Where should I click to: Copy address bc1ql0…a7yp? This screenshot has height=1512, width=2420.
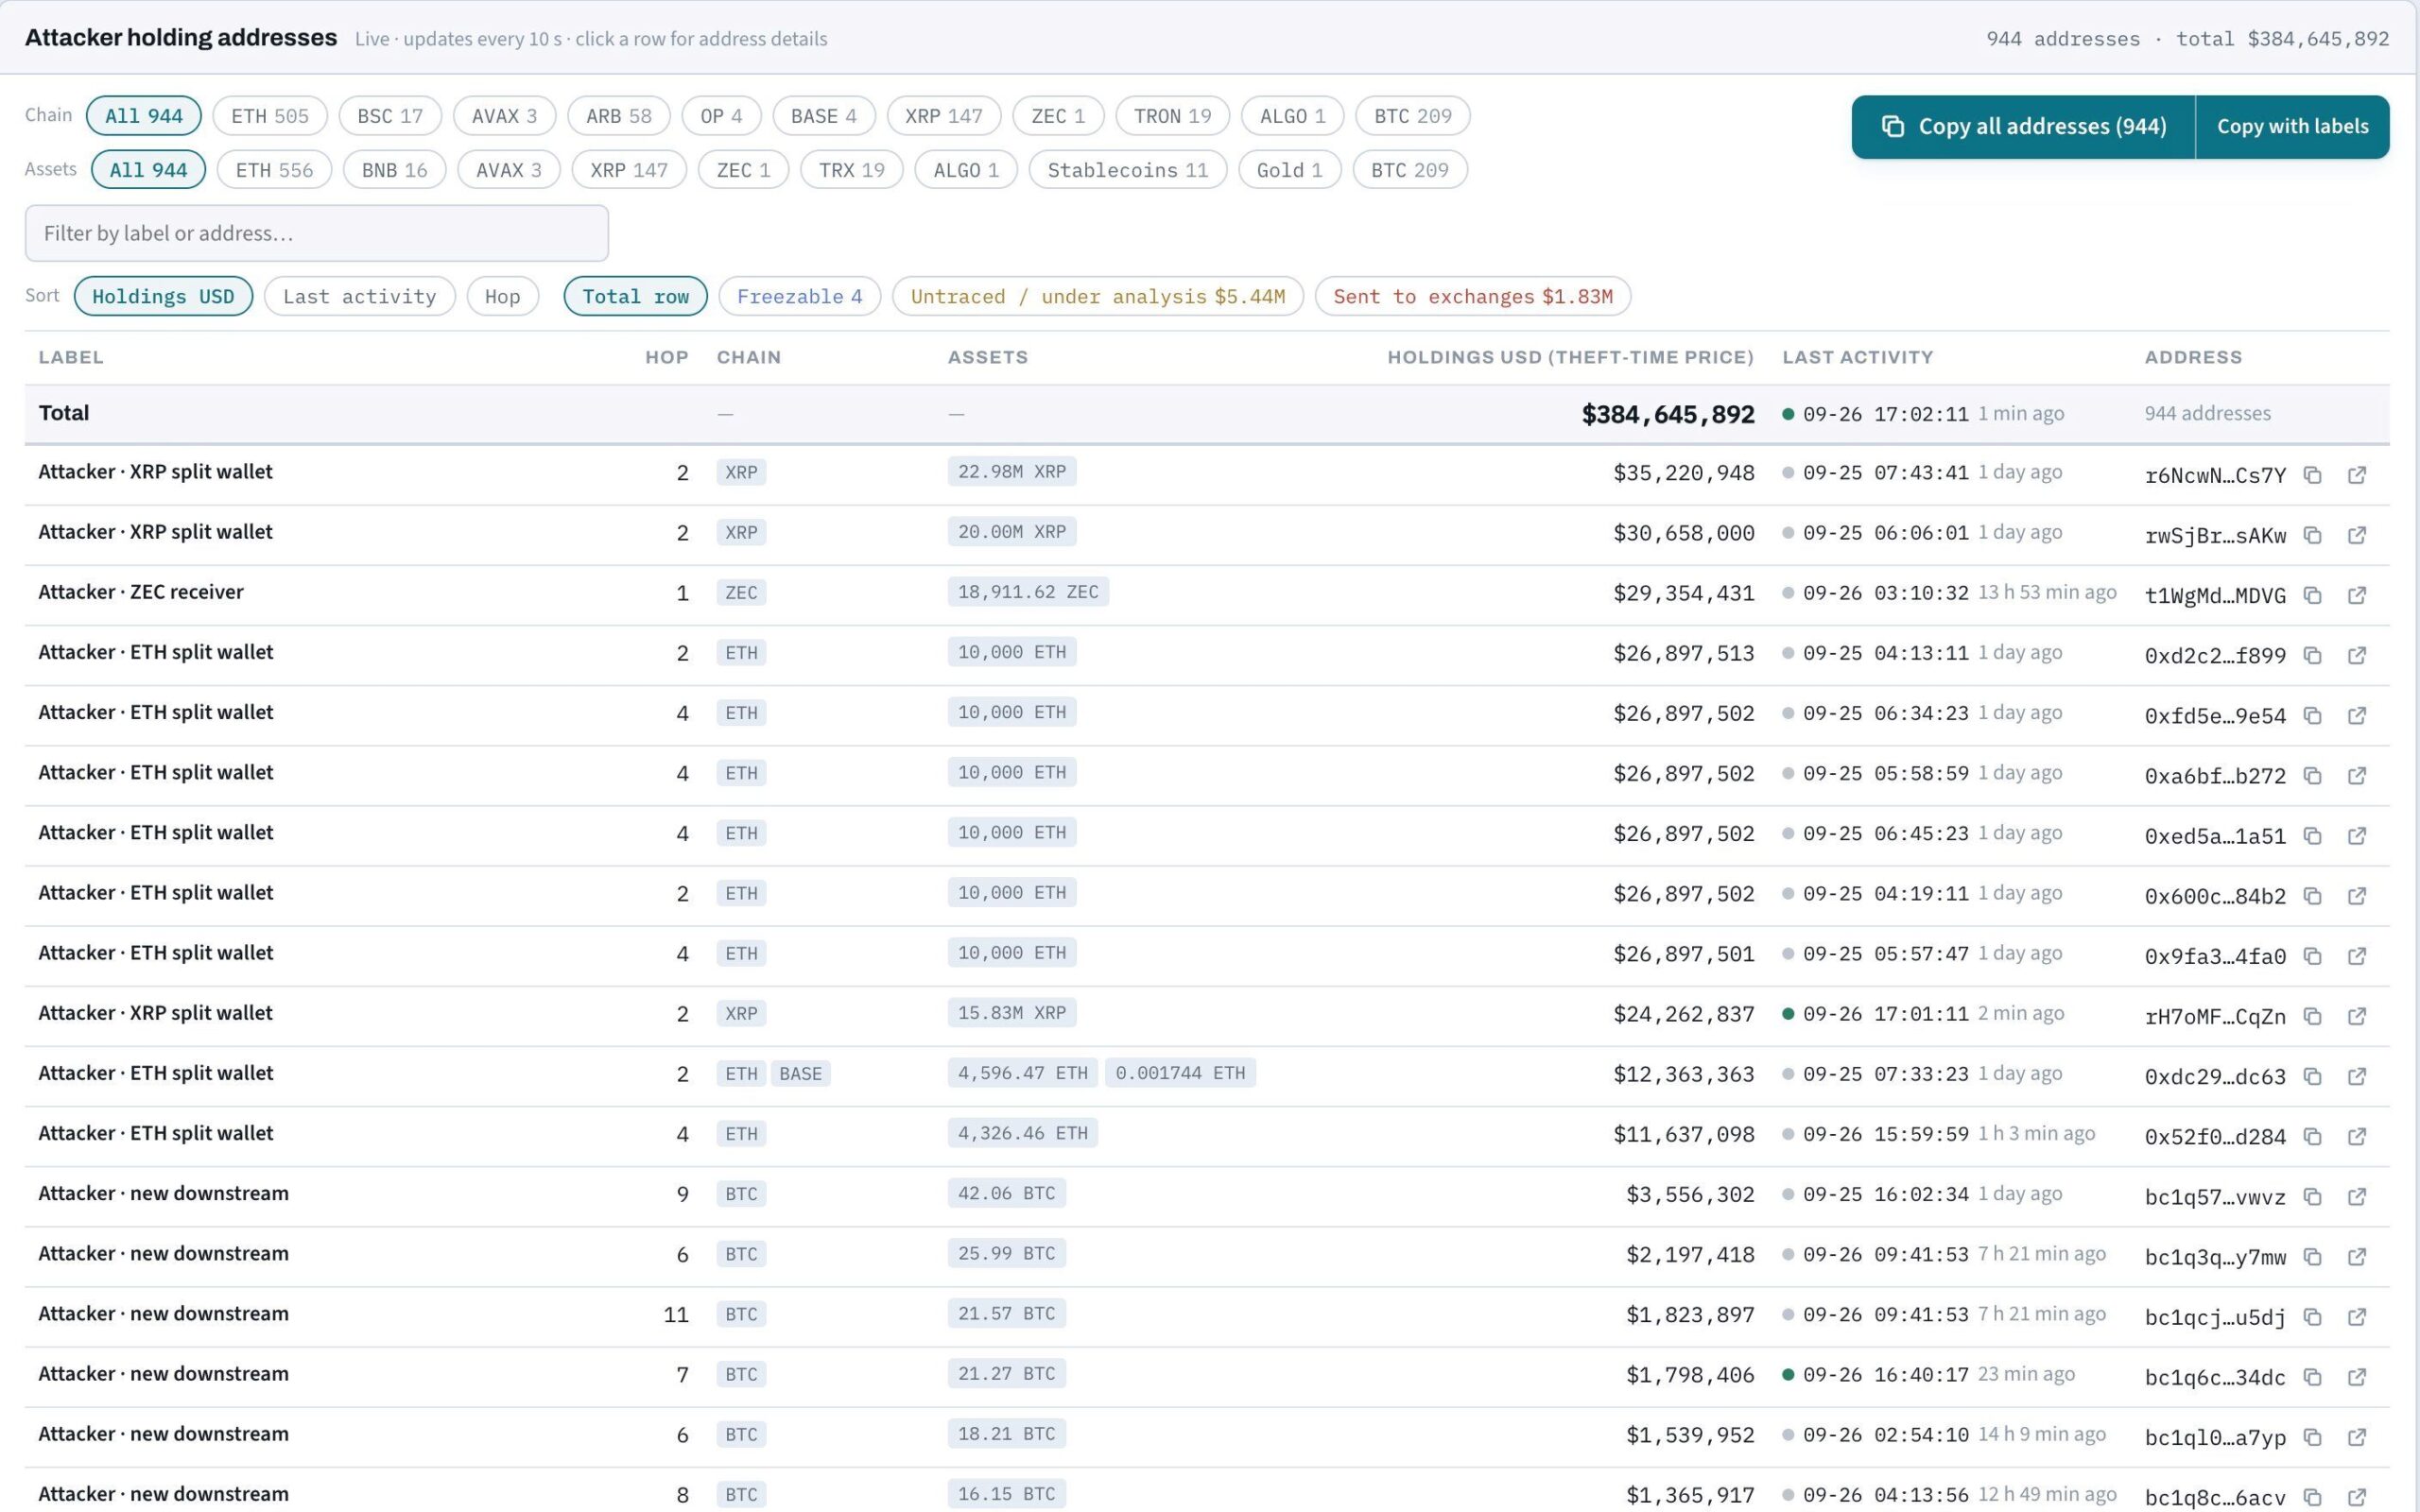pyautogui.click(x=2312, y=1436)
